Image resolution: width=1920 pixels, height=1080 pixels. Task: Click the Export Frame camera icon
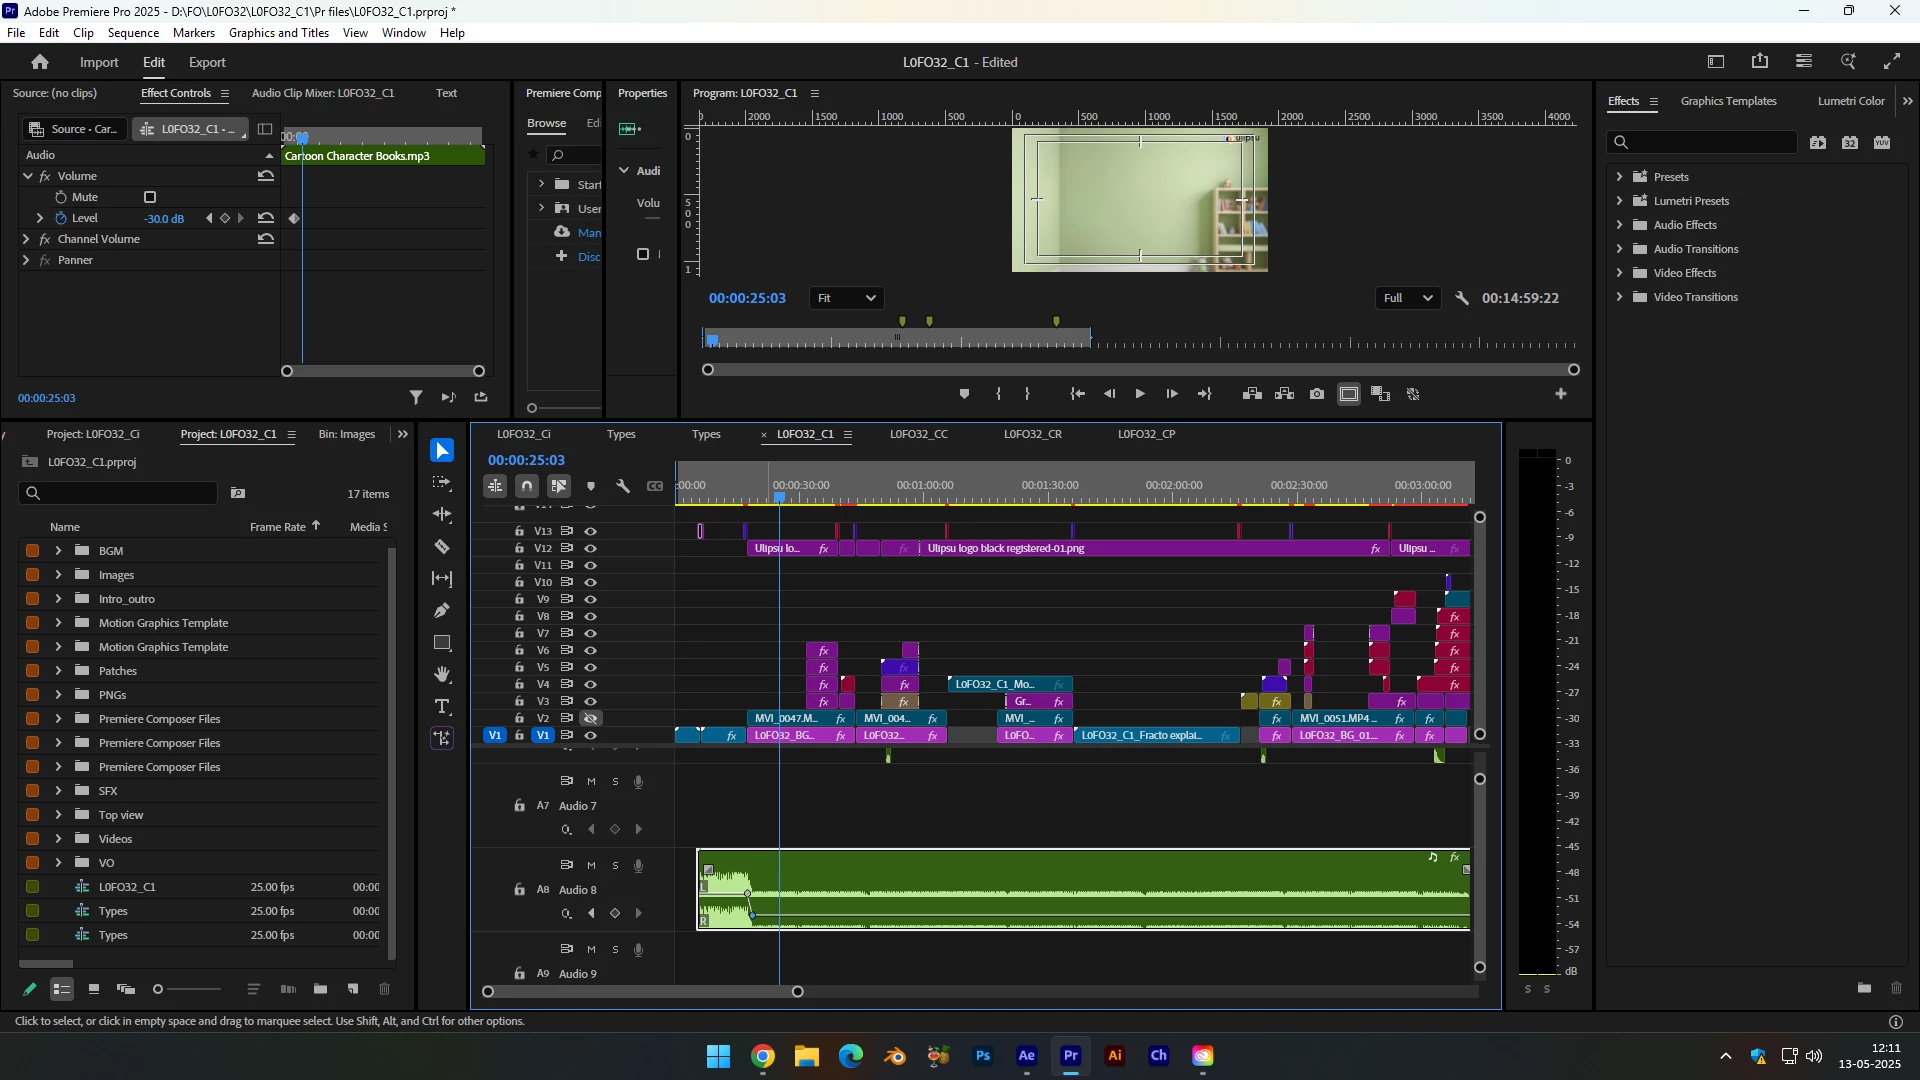tap(1317, 395)
